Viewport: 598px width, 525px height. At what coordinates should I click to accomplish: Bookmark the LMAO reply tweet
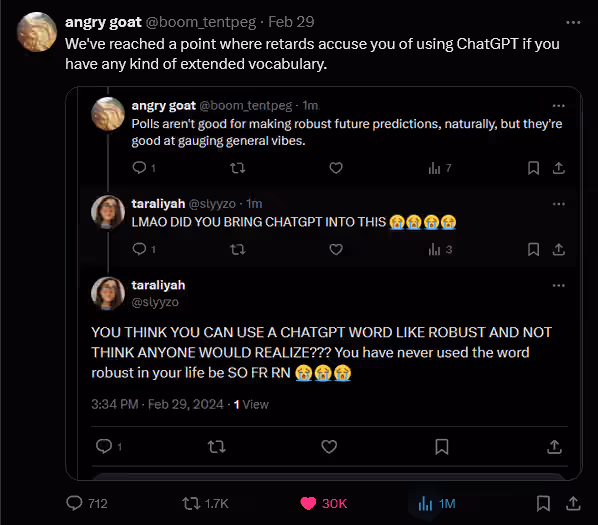533,249
